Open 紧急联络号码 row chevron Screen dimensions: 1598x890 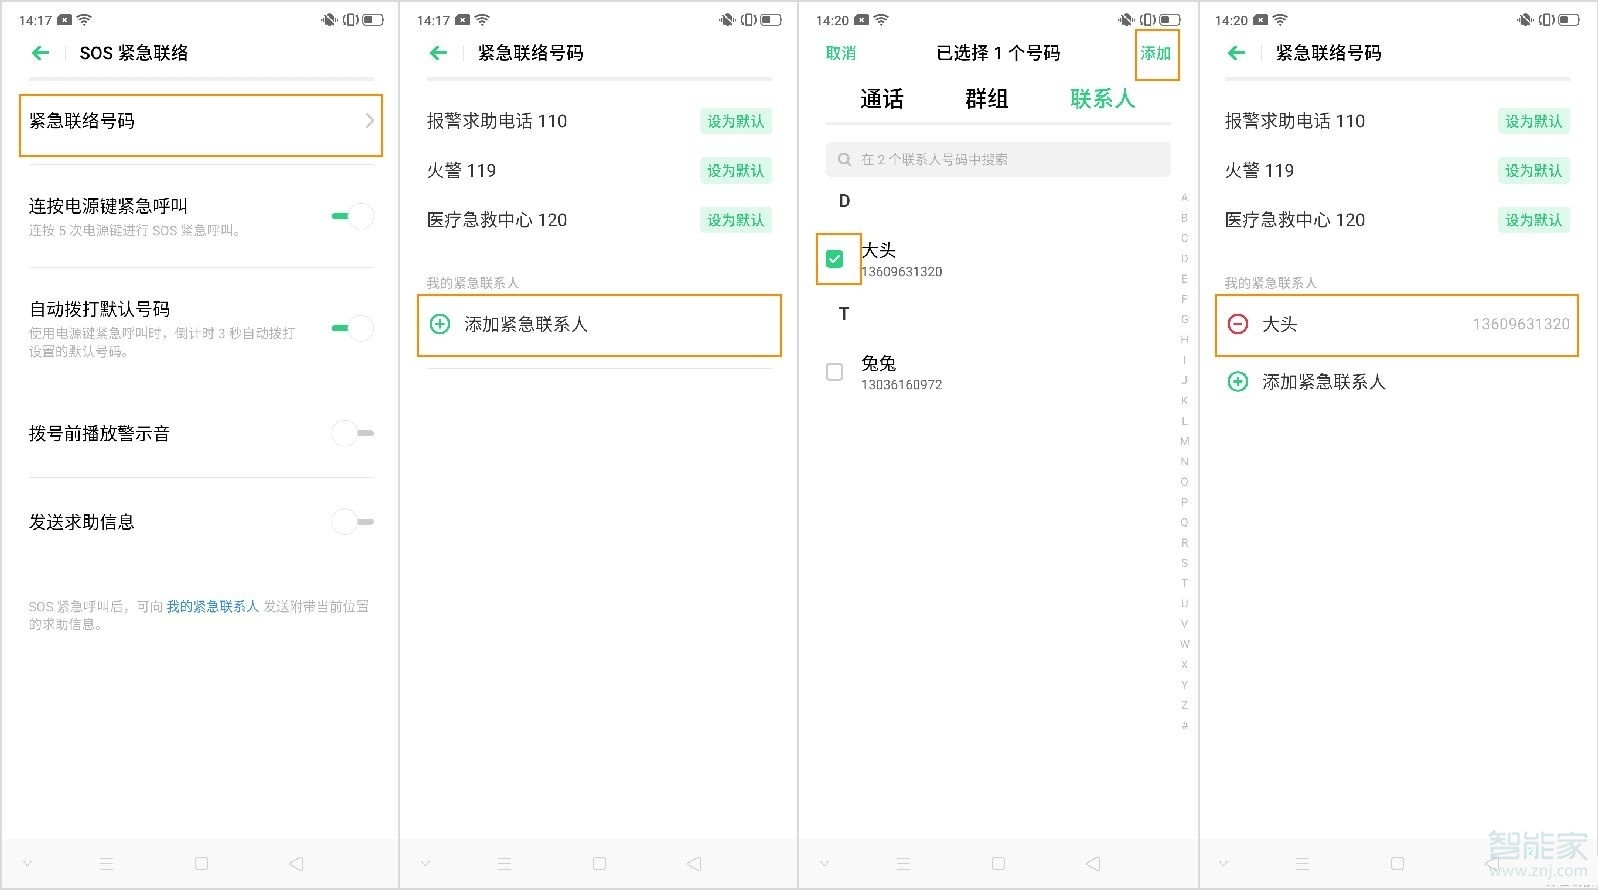pyautogui.click(x=370, y=121)
